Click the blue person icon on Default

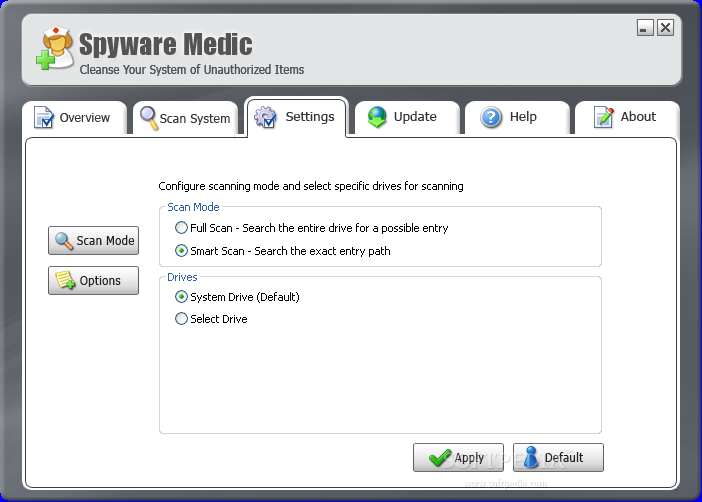[x=531, y=457]
